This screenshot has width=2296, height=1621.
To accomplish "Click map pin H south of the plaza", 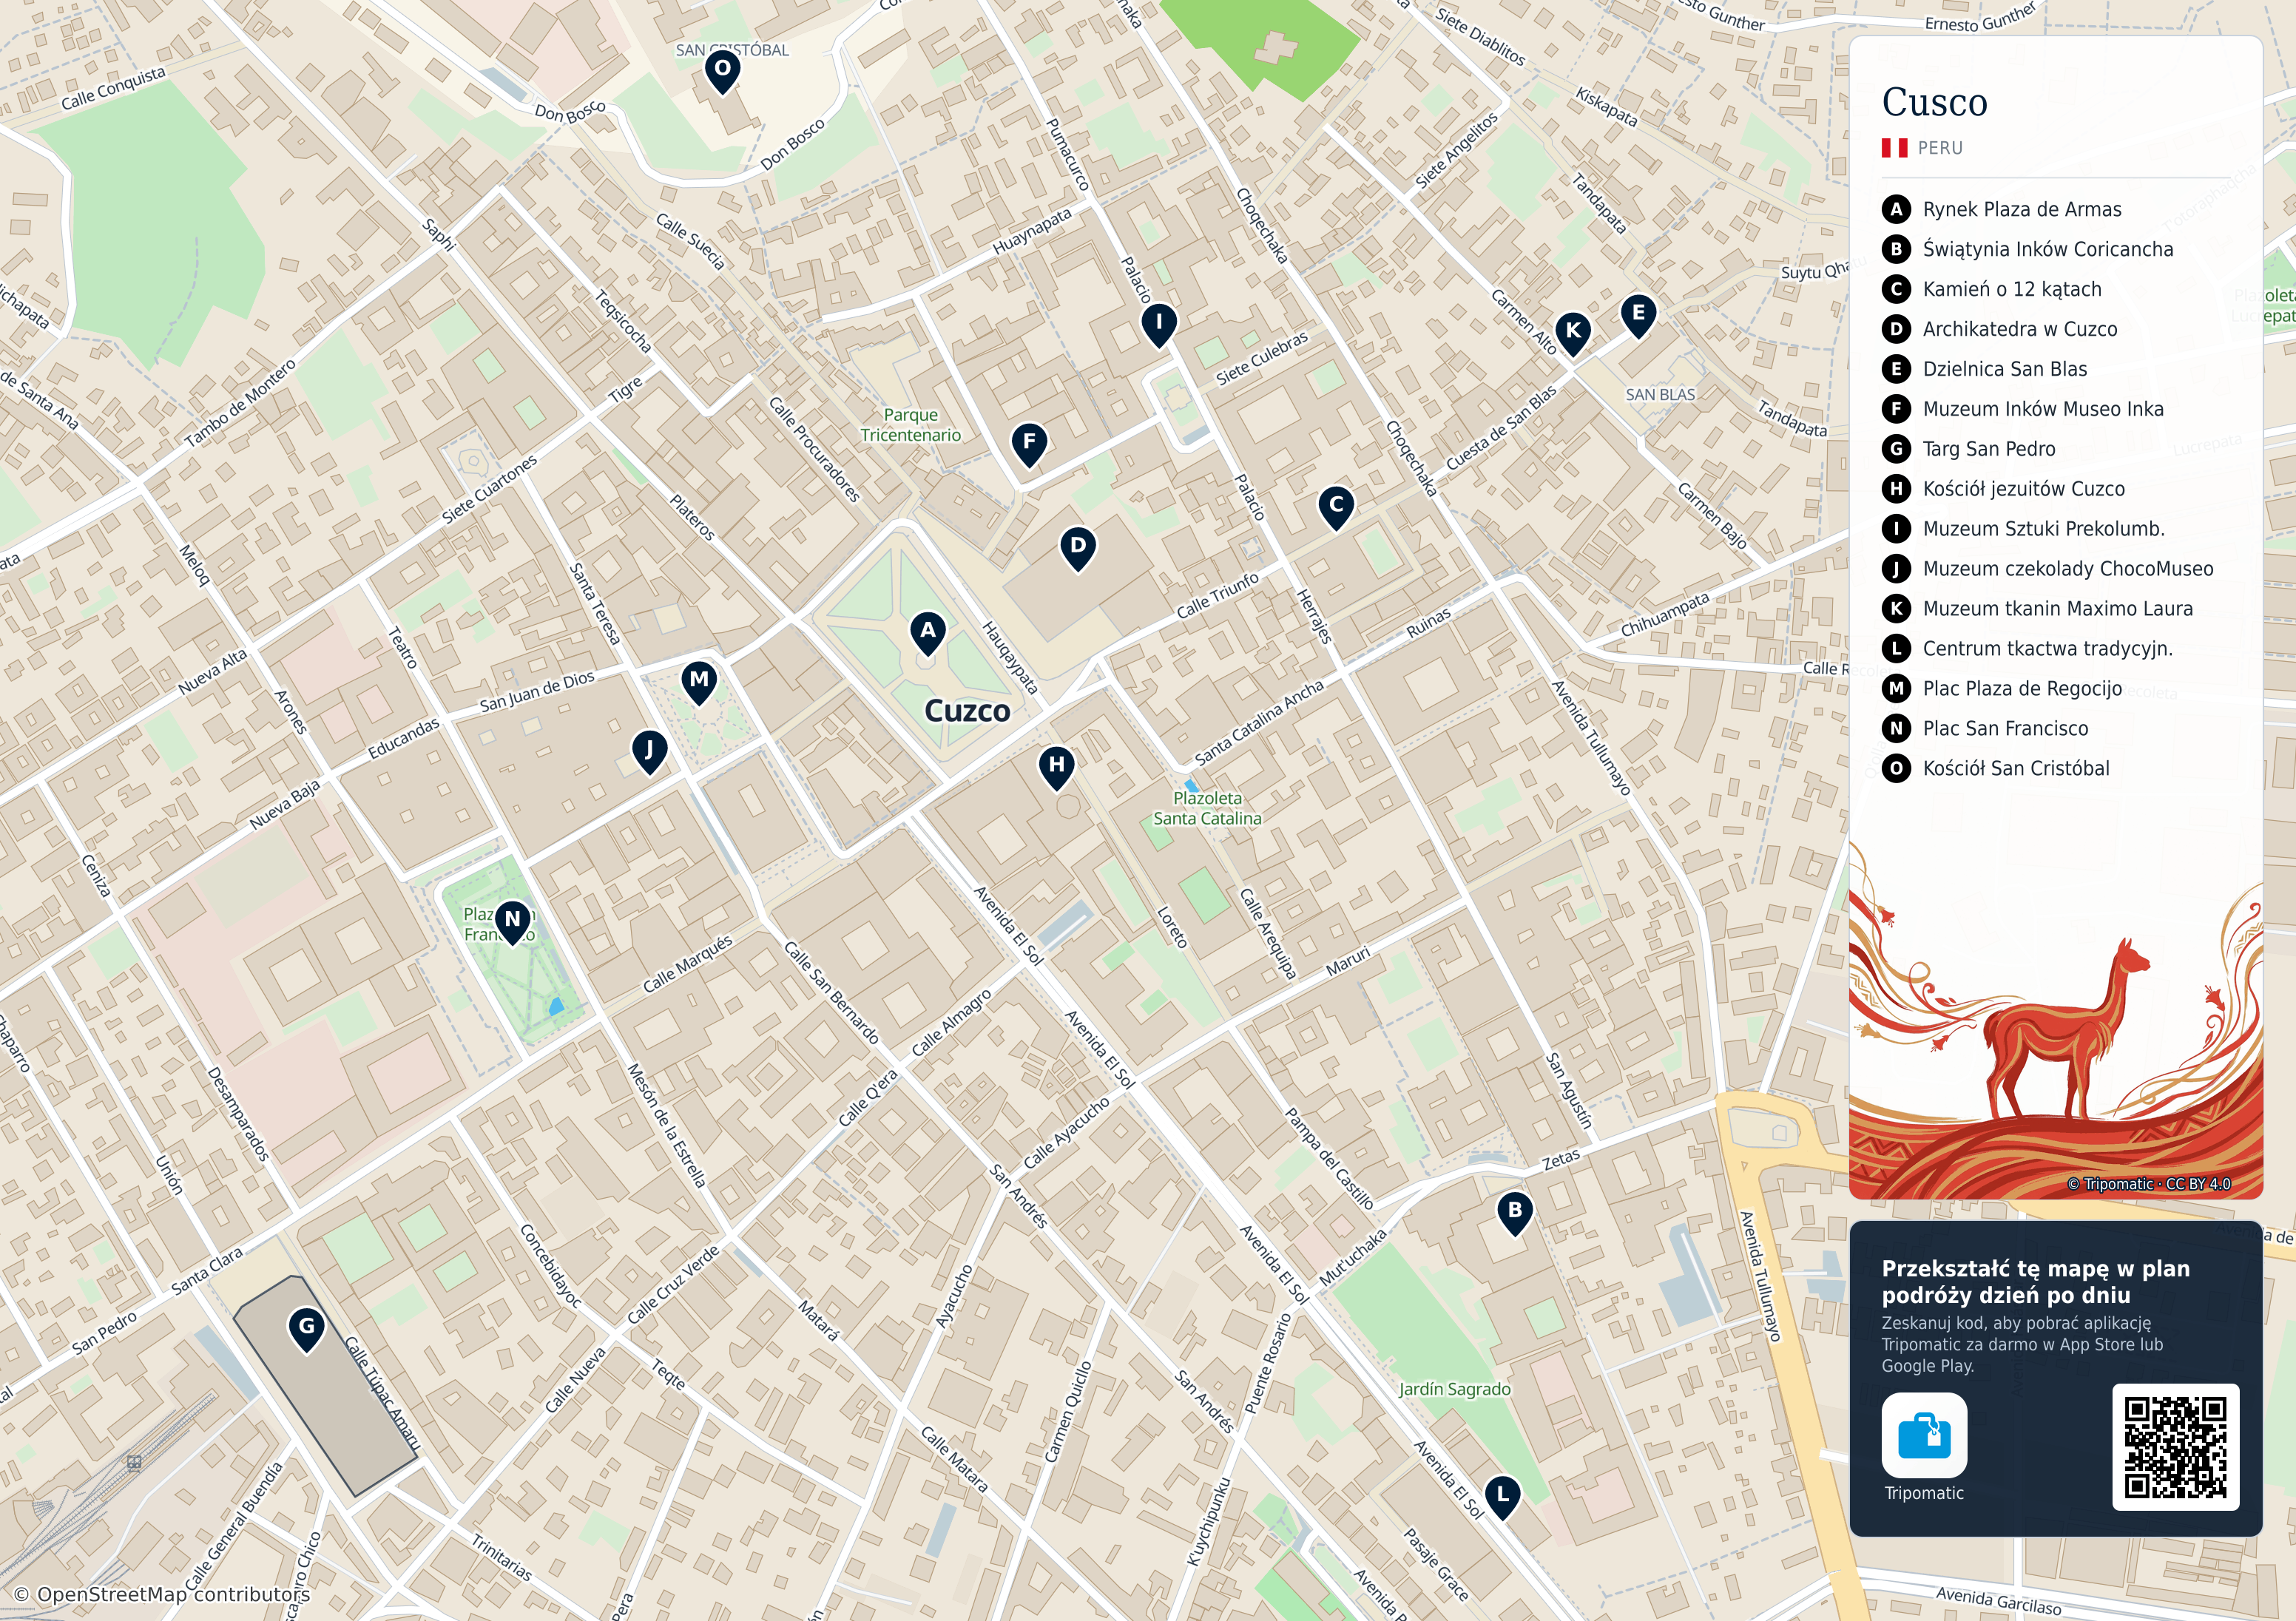I will click(x=1057, y=768).
